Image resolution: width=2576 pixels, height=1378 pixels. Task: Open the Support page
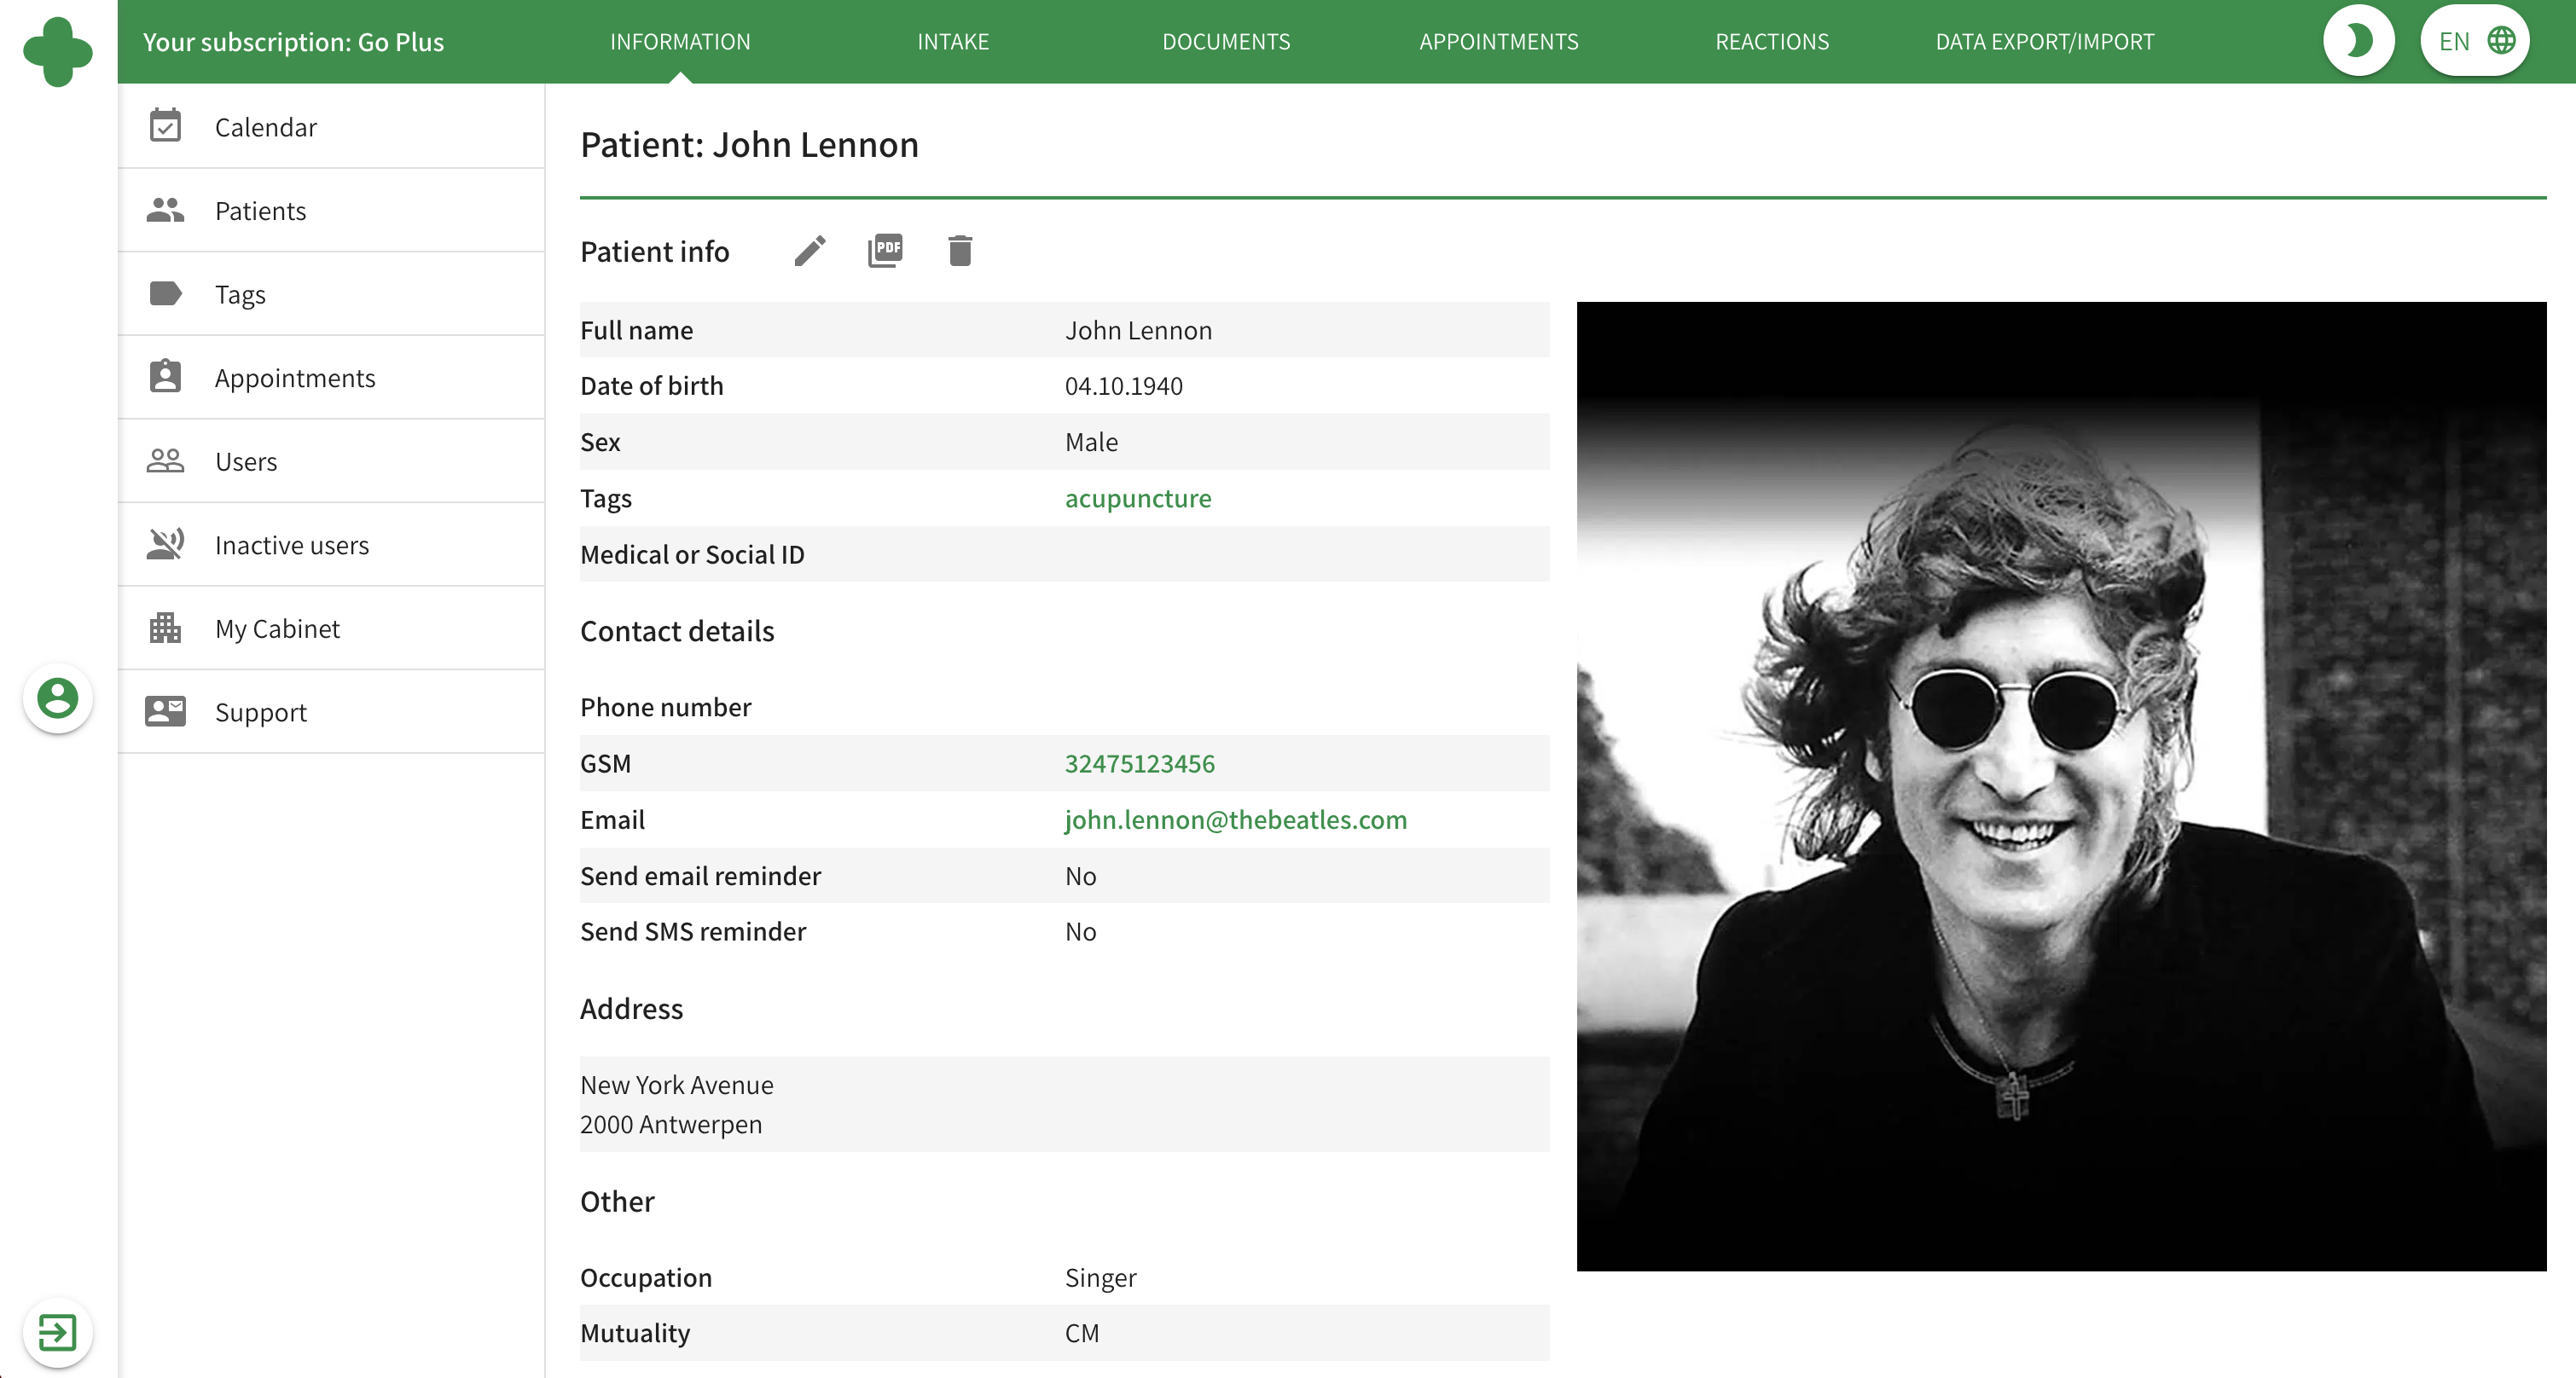click(260, 711)
